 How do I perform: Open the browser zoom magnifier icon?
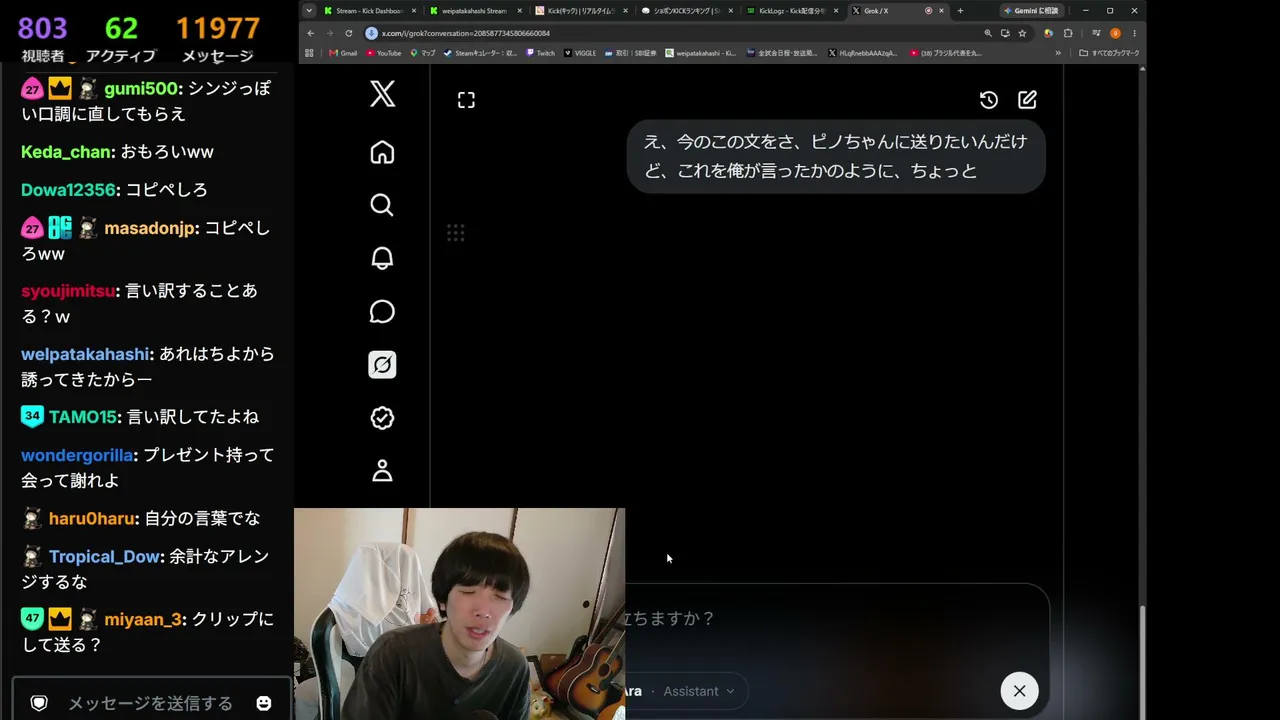click(988, 33)
